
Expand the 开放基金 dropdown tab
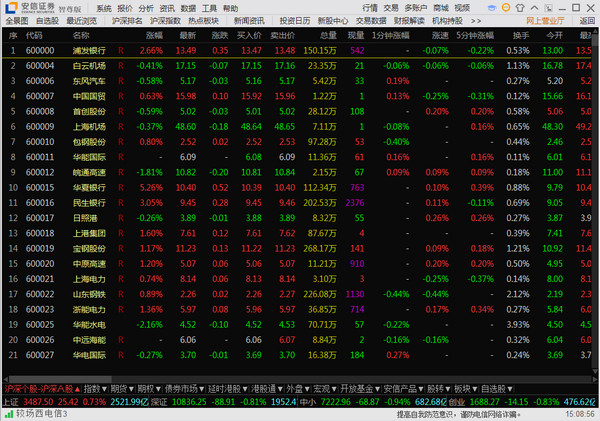click(360, 389)
